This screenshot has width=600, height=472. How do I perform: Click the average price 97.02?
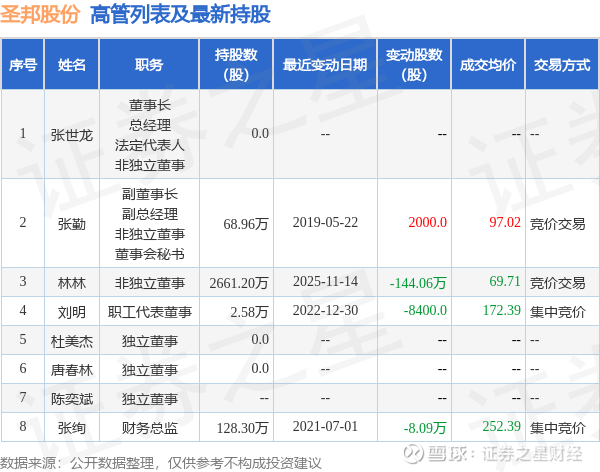coord(505,222)
